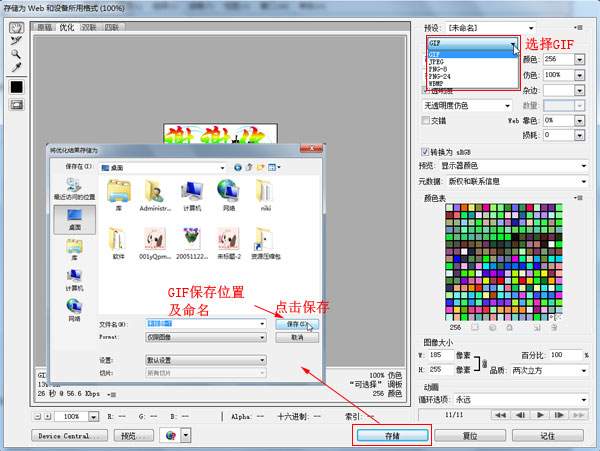Open the 保存在 桌面 location dropdown

(163, 168)
